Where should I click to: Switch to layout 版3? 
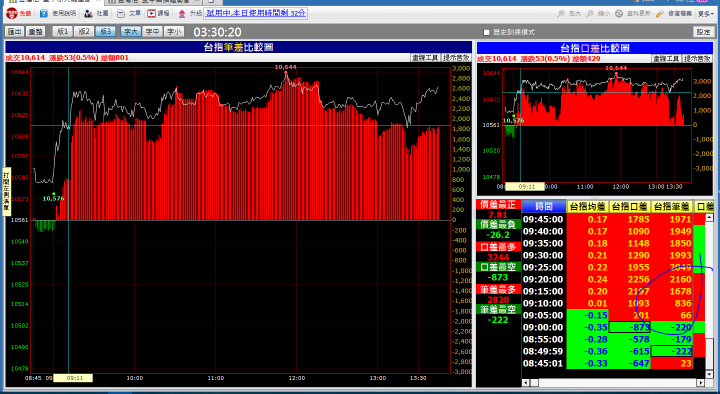point(106,31)
